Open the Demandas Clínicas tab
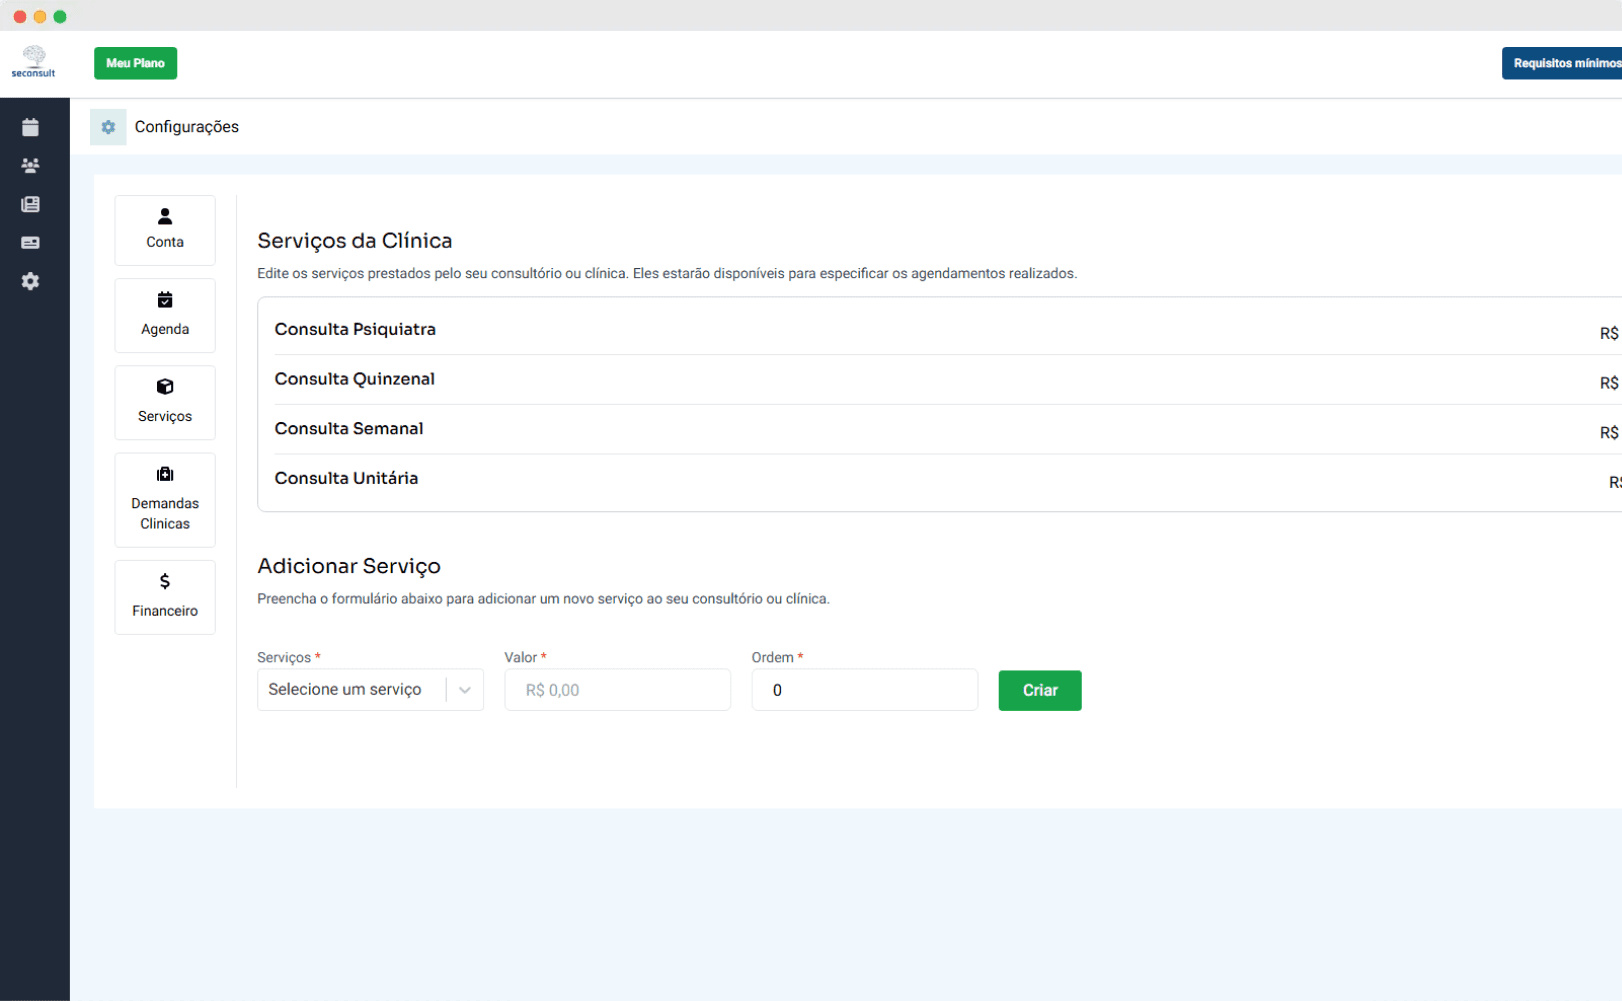The image size is (1622, 1001). coord(165,500)
